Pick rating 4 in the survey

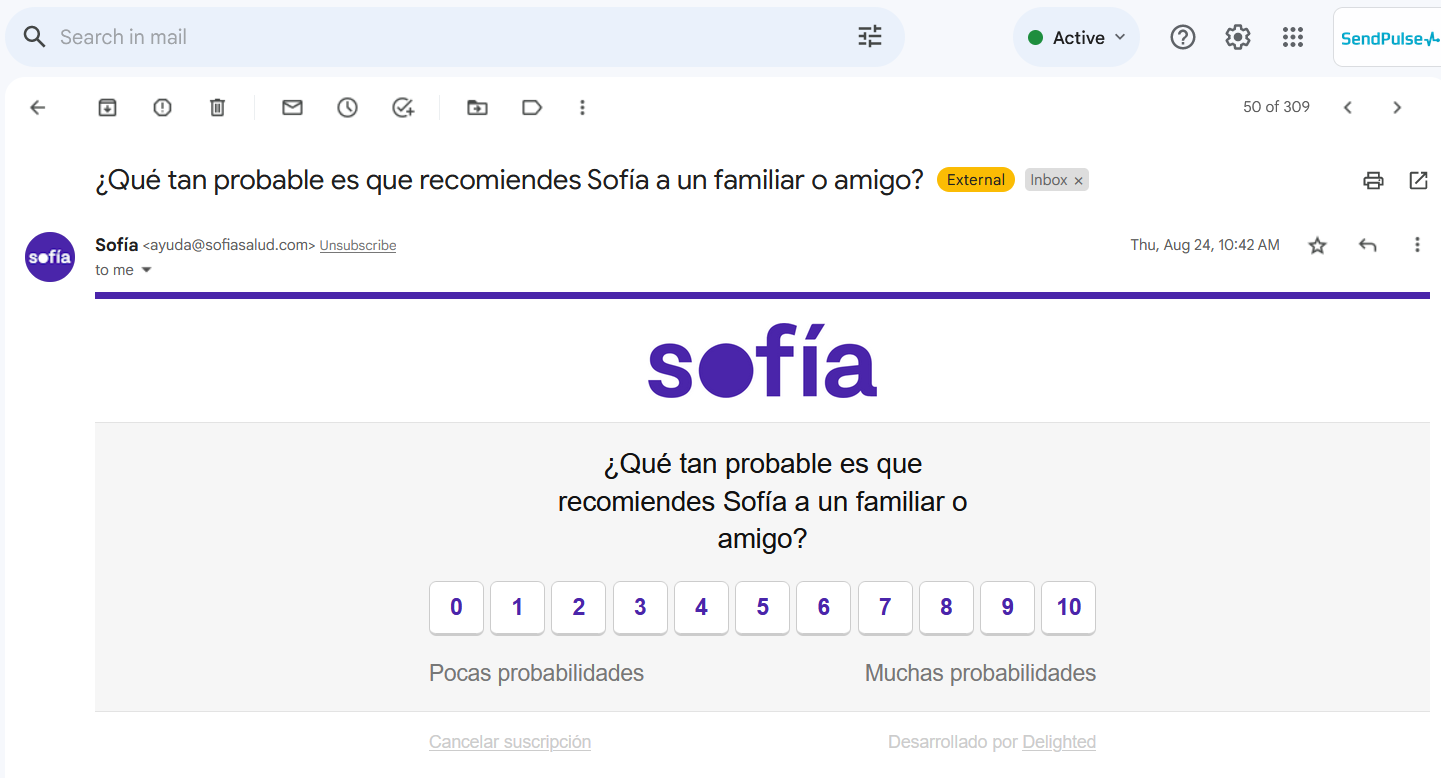(x=701, y=607)
